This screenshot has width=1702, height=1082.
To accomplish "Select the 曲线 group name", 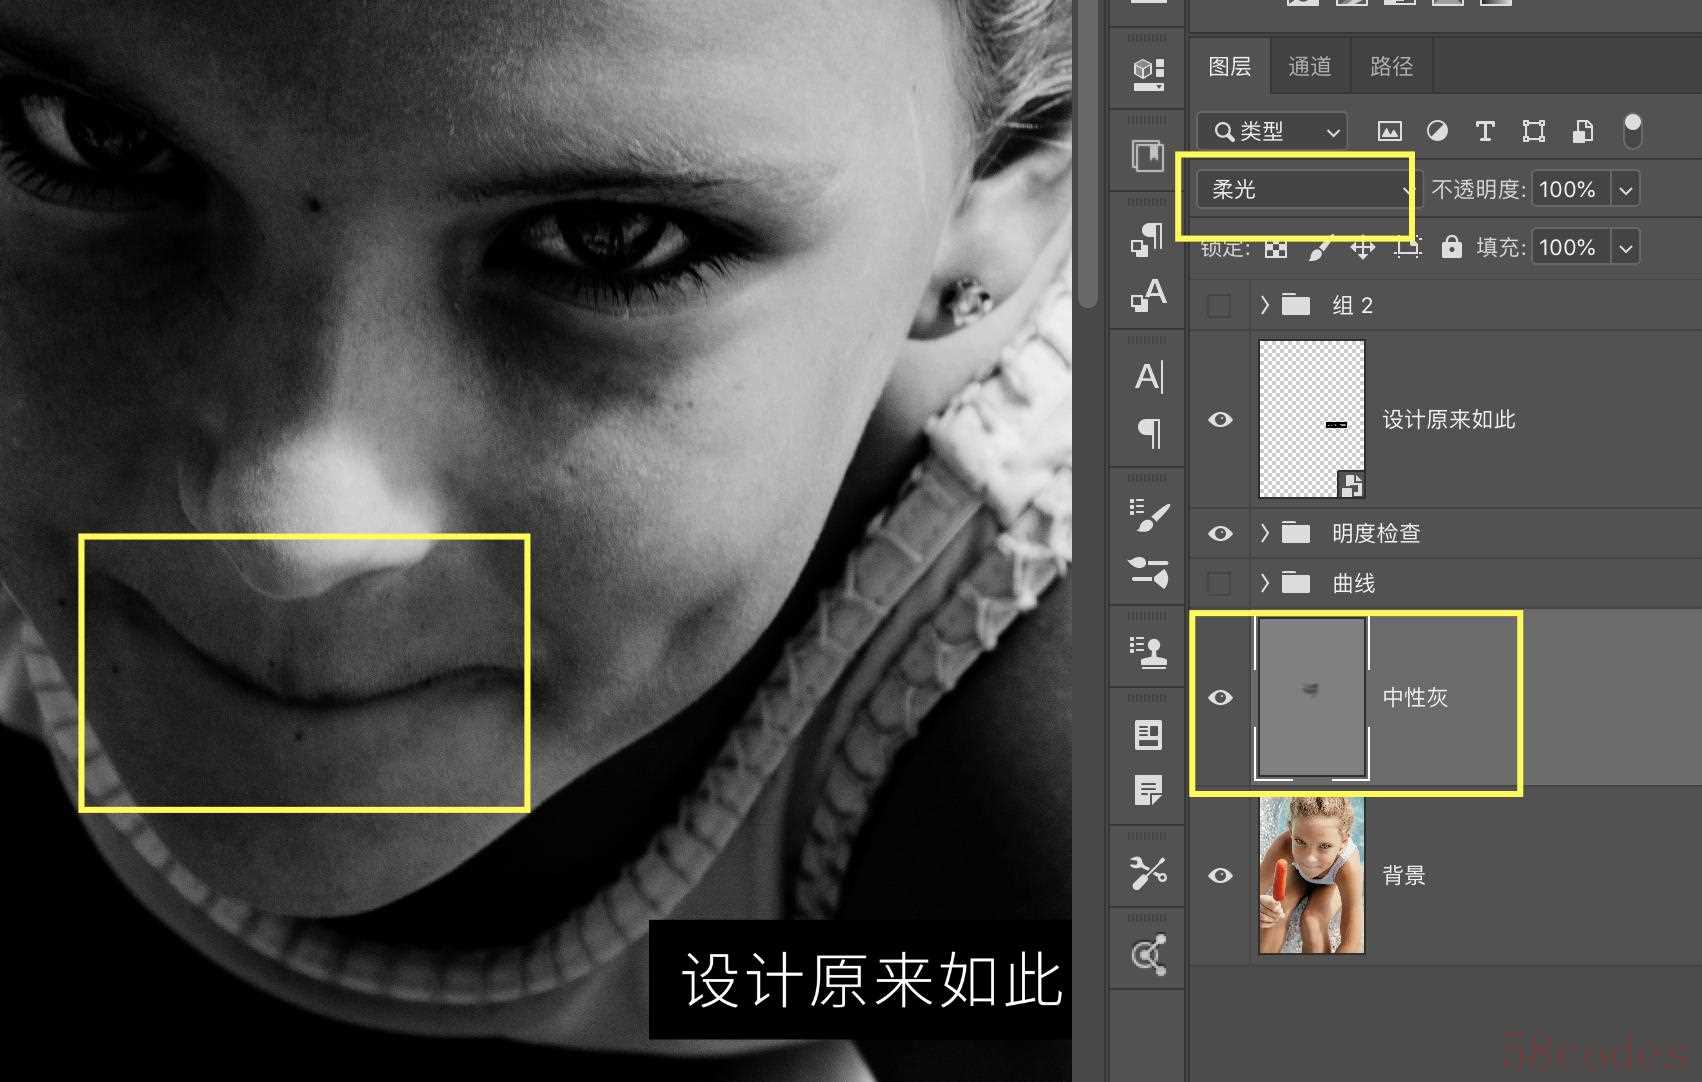I will [x=1354, y=583].
